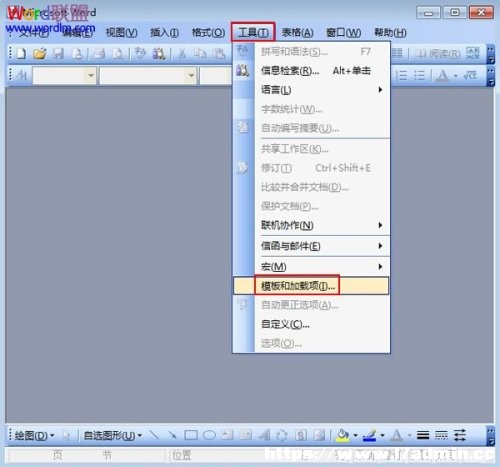
Task: Open the 帮助(H) menu
Action: click(x=390, y=33)
